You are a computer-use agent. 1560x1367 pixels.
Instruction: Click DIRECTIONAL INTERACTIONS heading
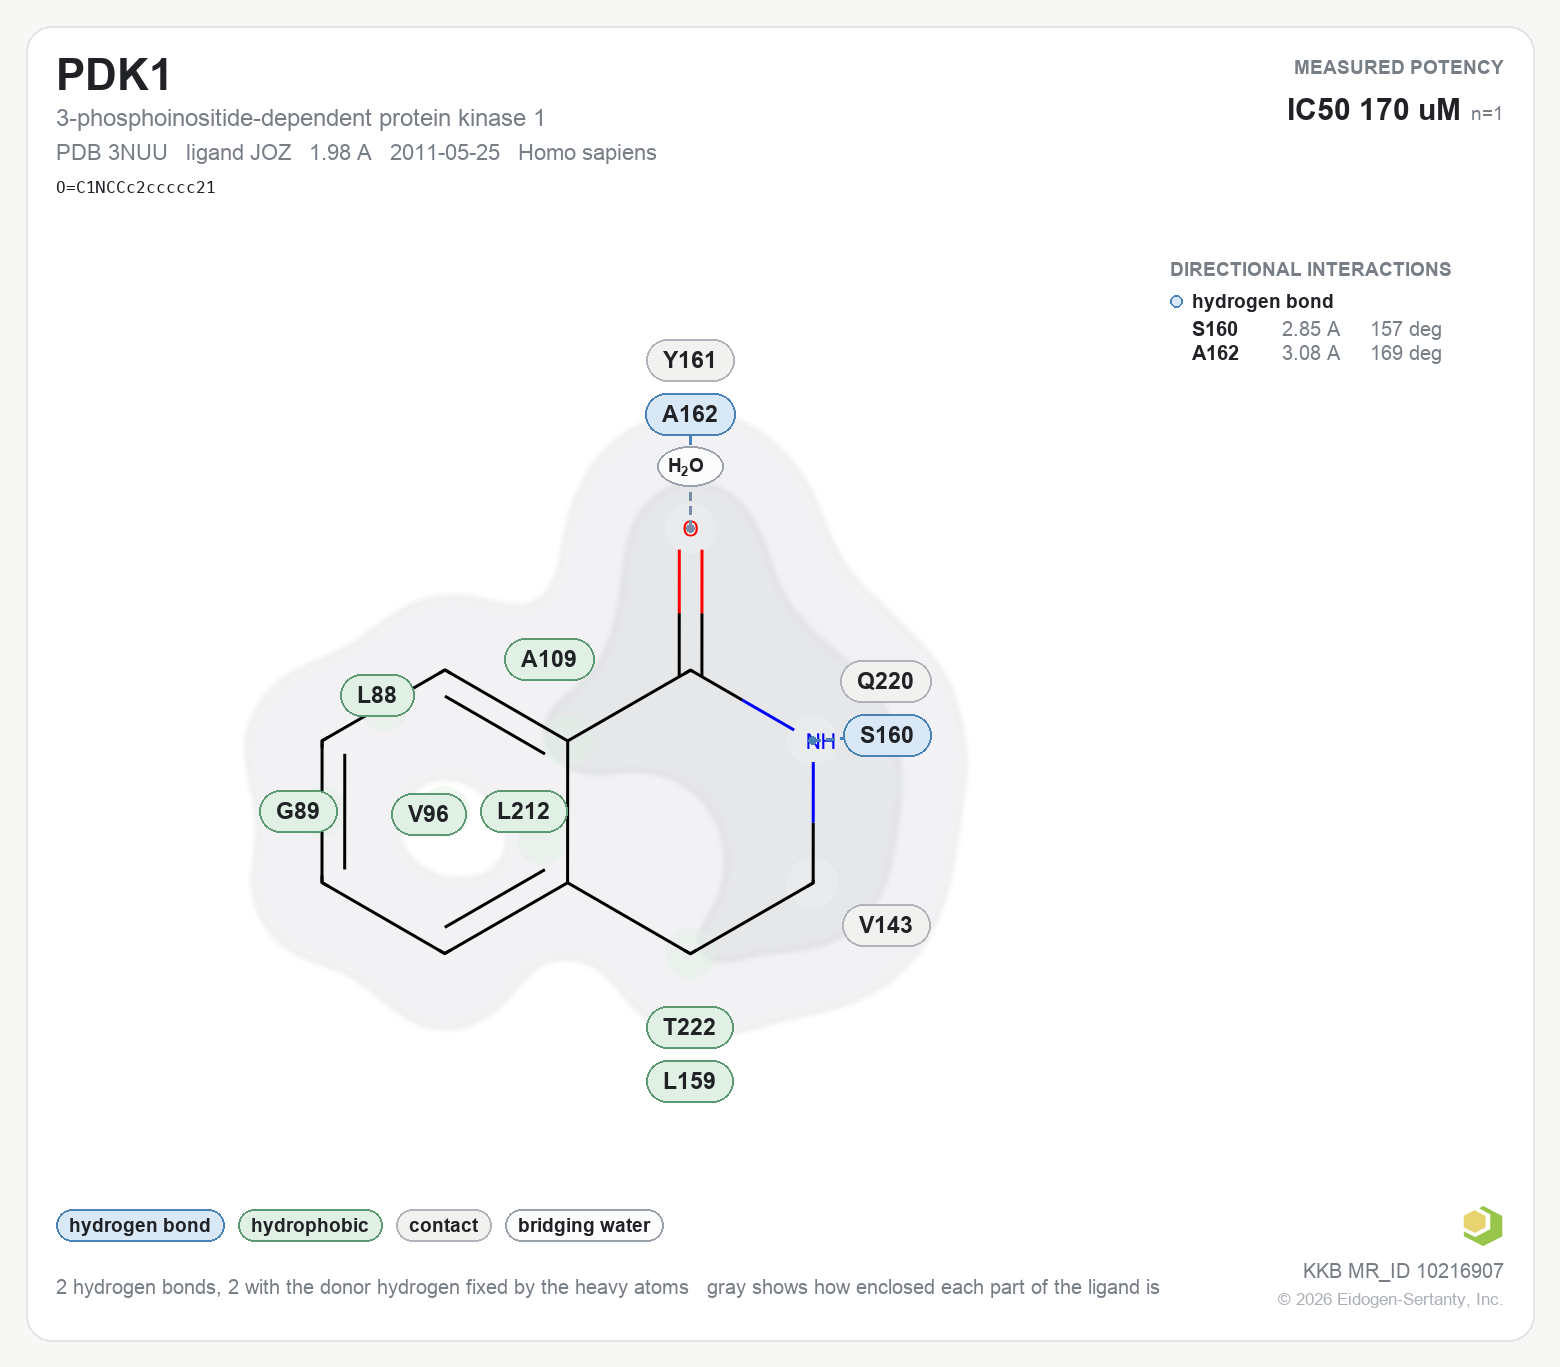coord(1310,269)
